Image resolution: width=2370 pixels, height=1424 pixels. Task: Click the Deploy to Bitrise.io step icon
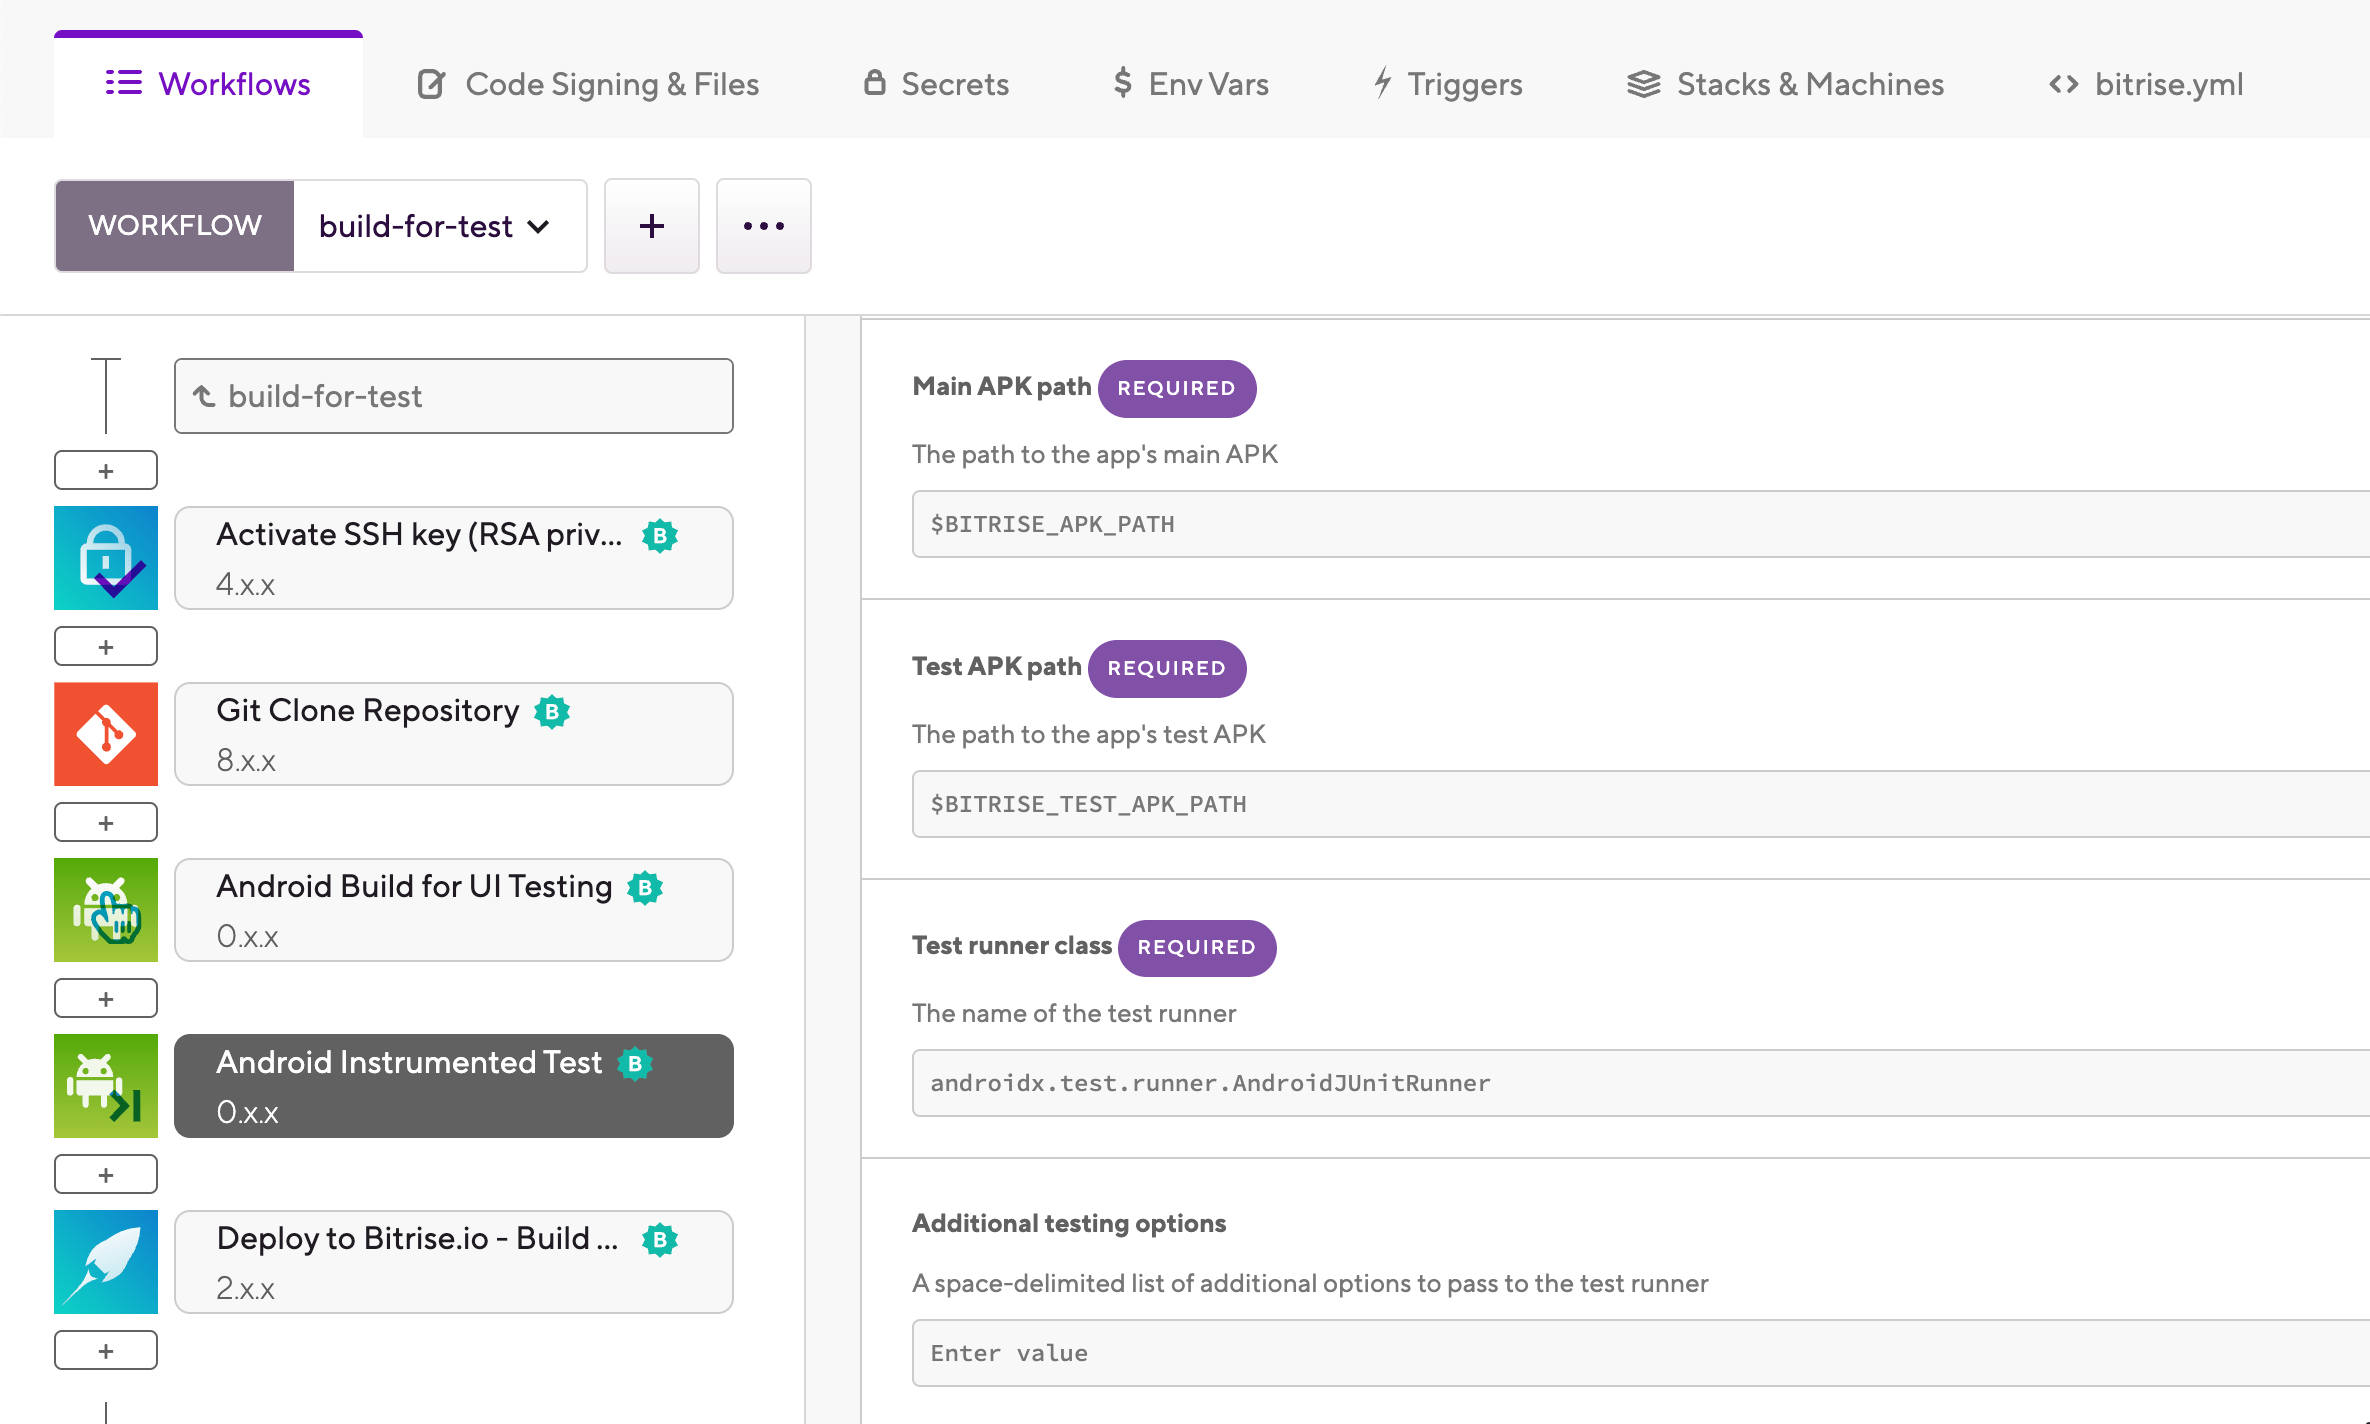[x=105, y=1262]
